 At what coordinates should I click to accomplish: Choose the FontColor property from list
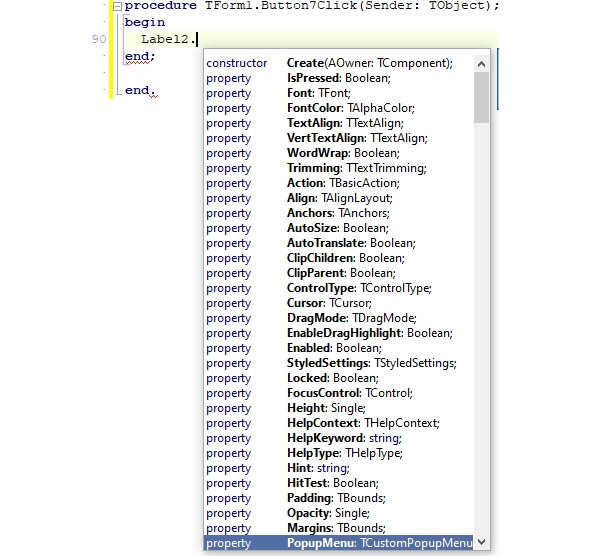tap(338, 108)
